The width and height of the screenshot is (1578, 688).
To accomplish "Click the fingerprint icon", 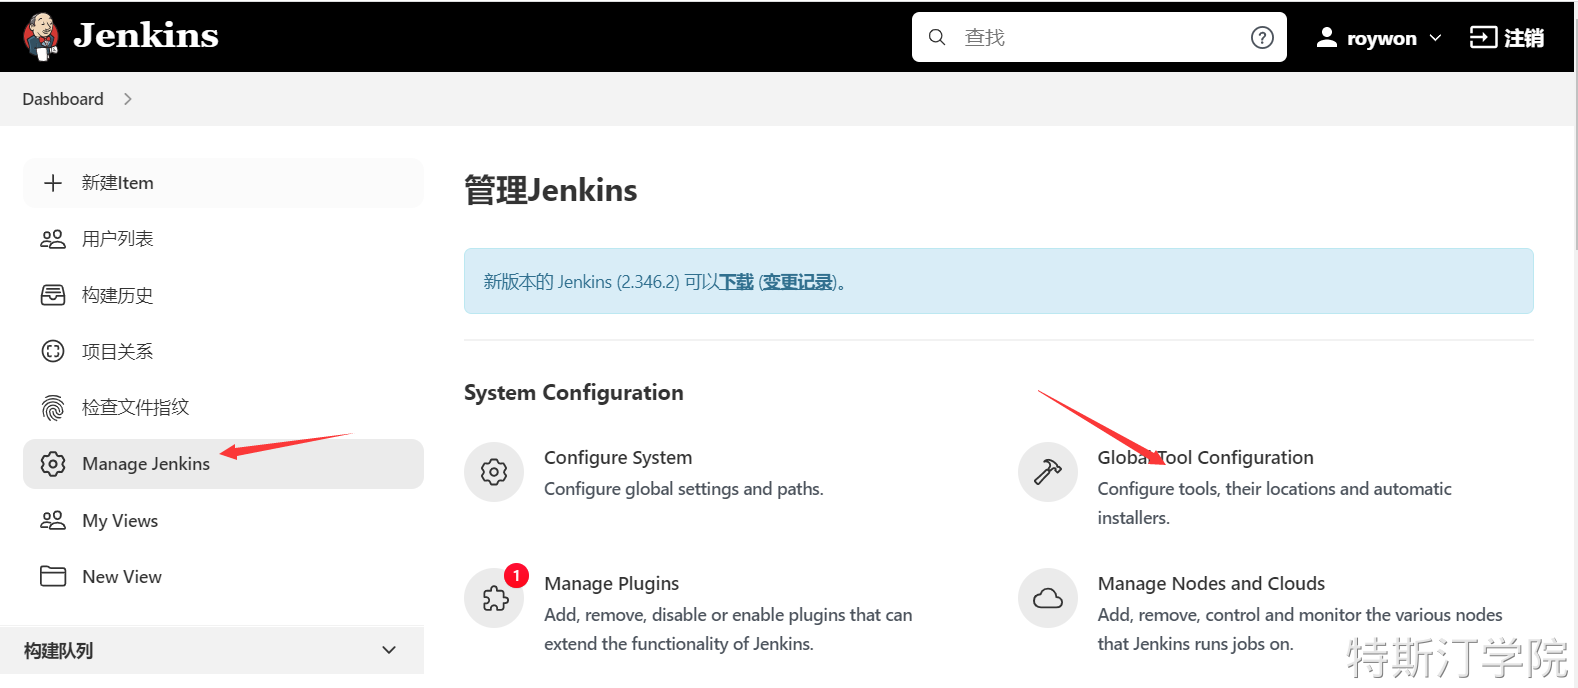I will click(53, 407).
